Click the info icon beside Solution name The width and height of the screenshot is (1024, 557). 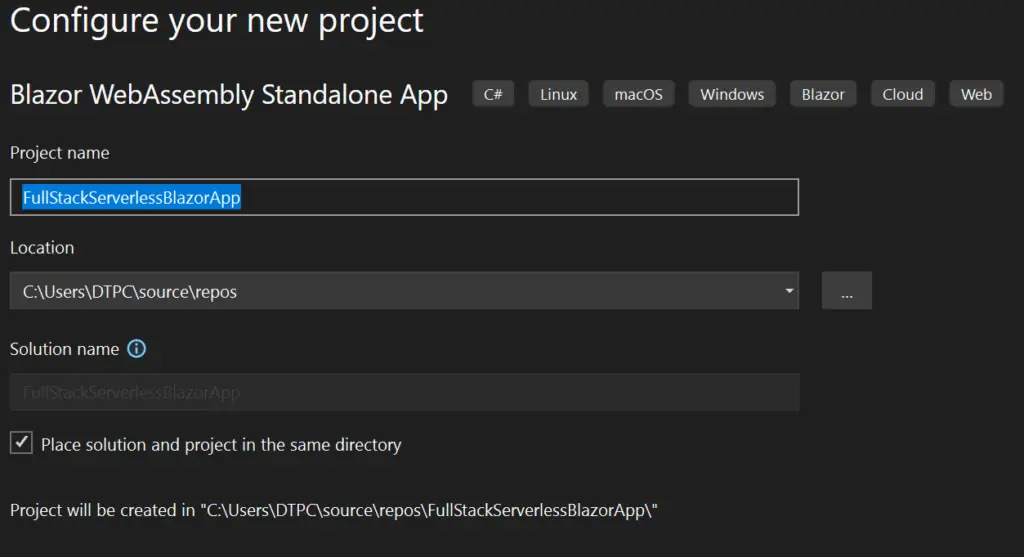[137, 349]
